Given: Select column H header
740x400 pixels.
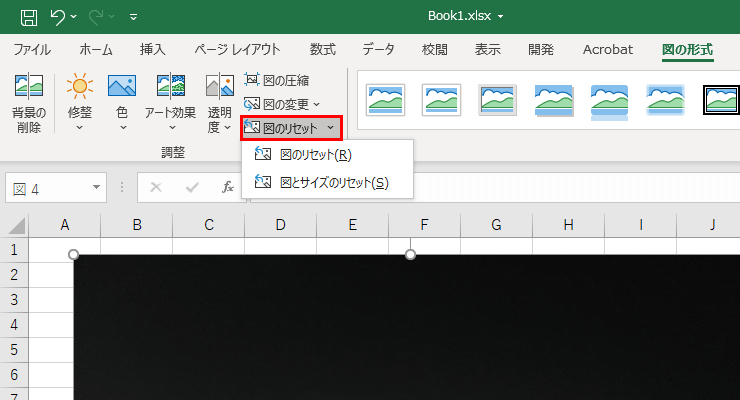Looking at the screenshot, I should click(x=568, y=225).
